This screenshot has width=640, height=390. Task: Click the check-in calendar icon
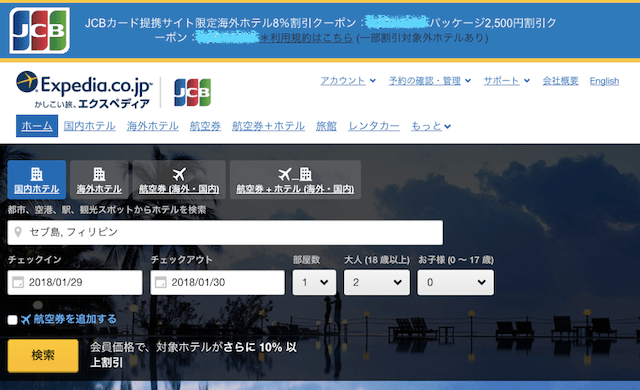point(18,282)
